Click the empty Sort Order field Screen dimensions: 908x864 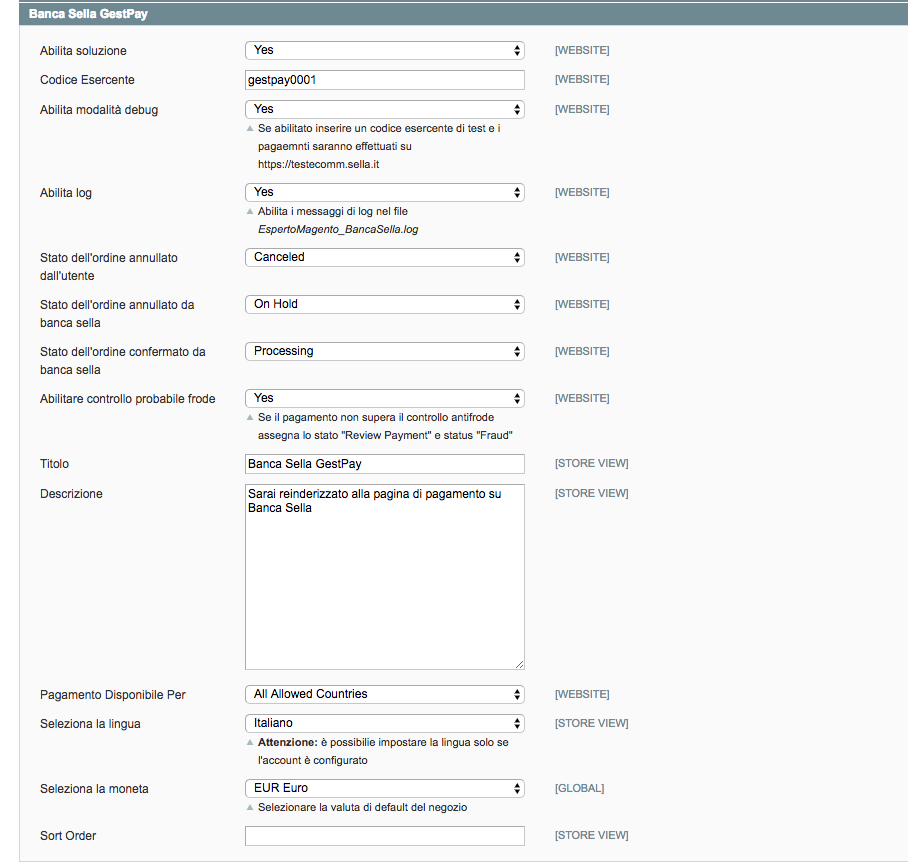385,836
